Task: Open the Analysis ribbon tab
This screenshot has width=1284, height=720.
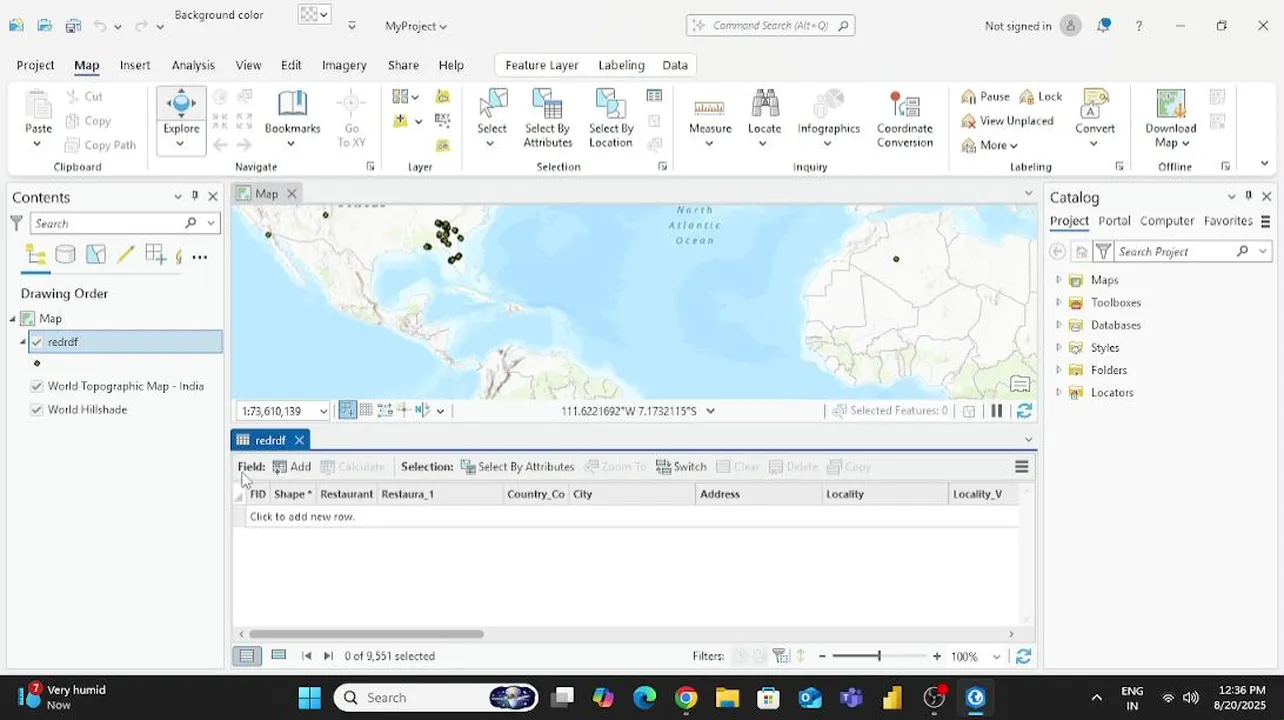Action: tap(193, 65)
